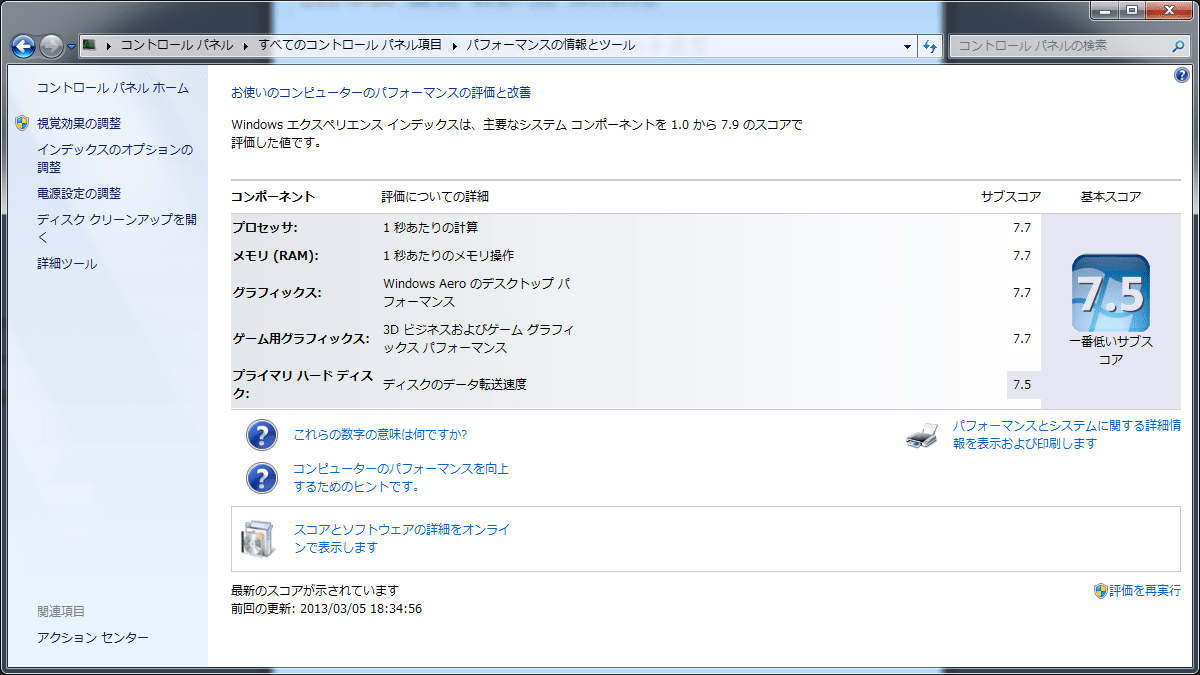
Task: Click the Control Panel icon in address bar
Action: (90, 45)
